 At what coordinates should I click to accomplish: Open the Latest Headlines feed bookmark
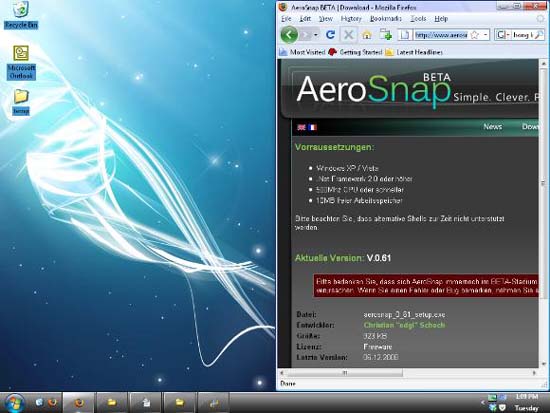pos(414,52)
